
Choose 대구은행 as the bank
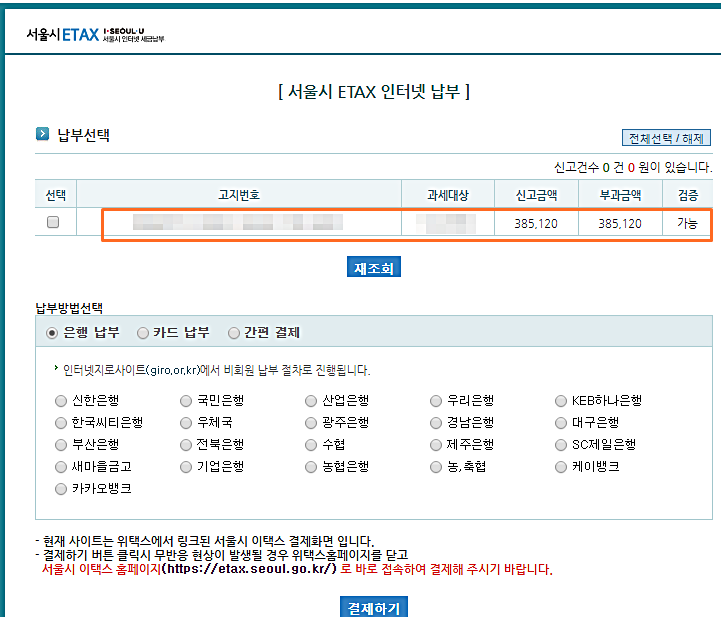pyautogui.click(x=561, y=423)
